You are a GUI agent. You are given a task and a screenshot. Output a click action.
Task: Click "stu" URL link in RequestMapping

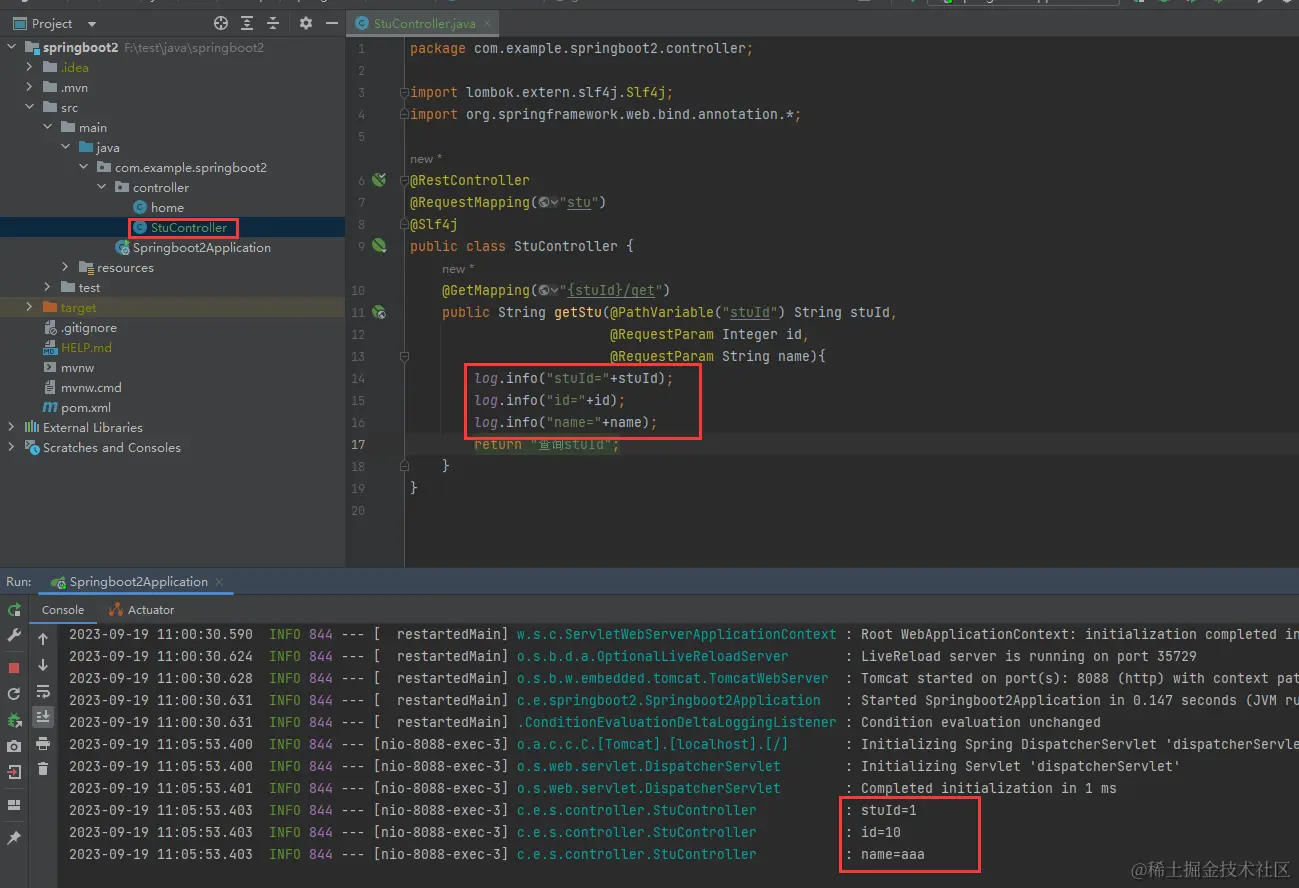point(578,202)
